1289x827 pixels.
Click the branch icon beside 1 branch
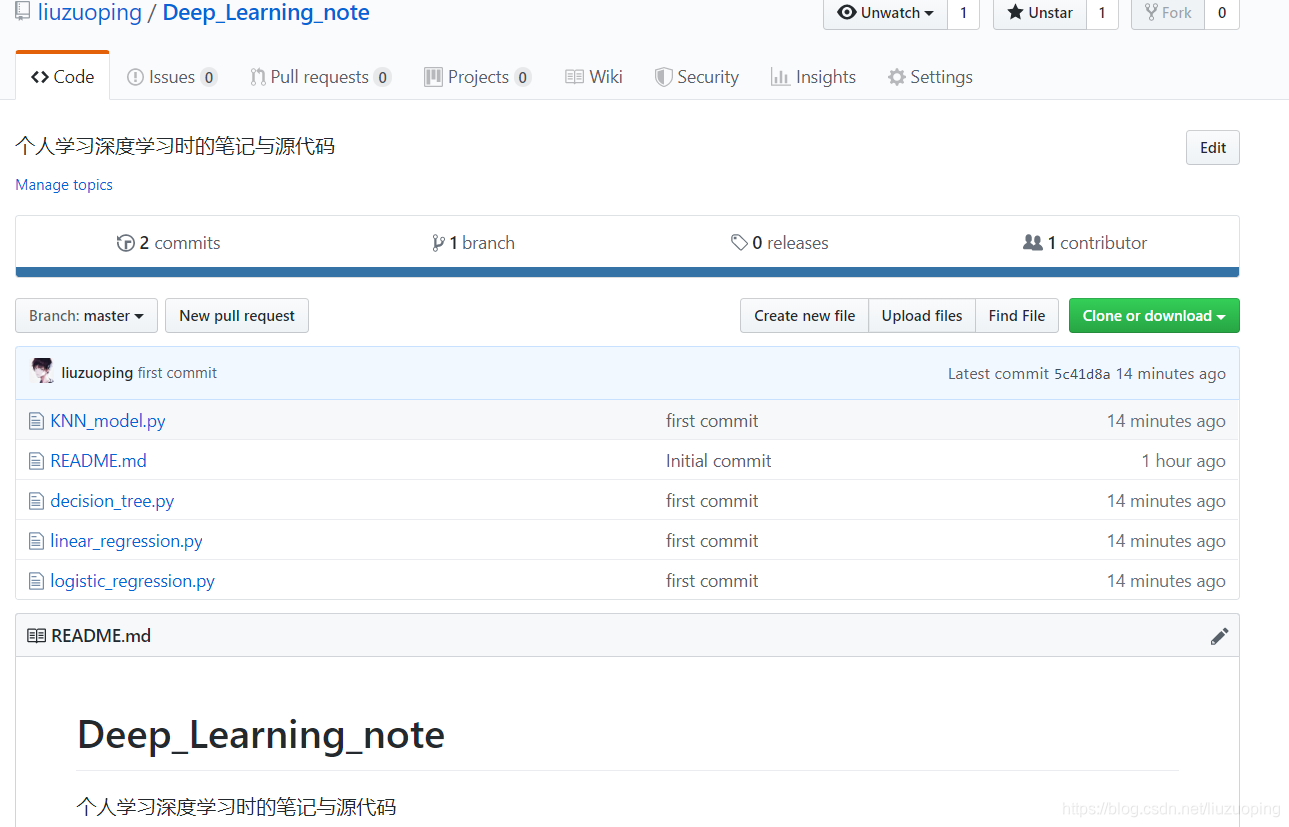point(438,243)
